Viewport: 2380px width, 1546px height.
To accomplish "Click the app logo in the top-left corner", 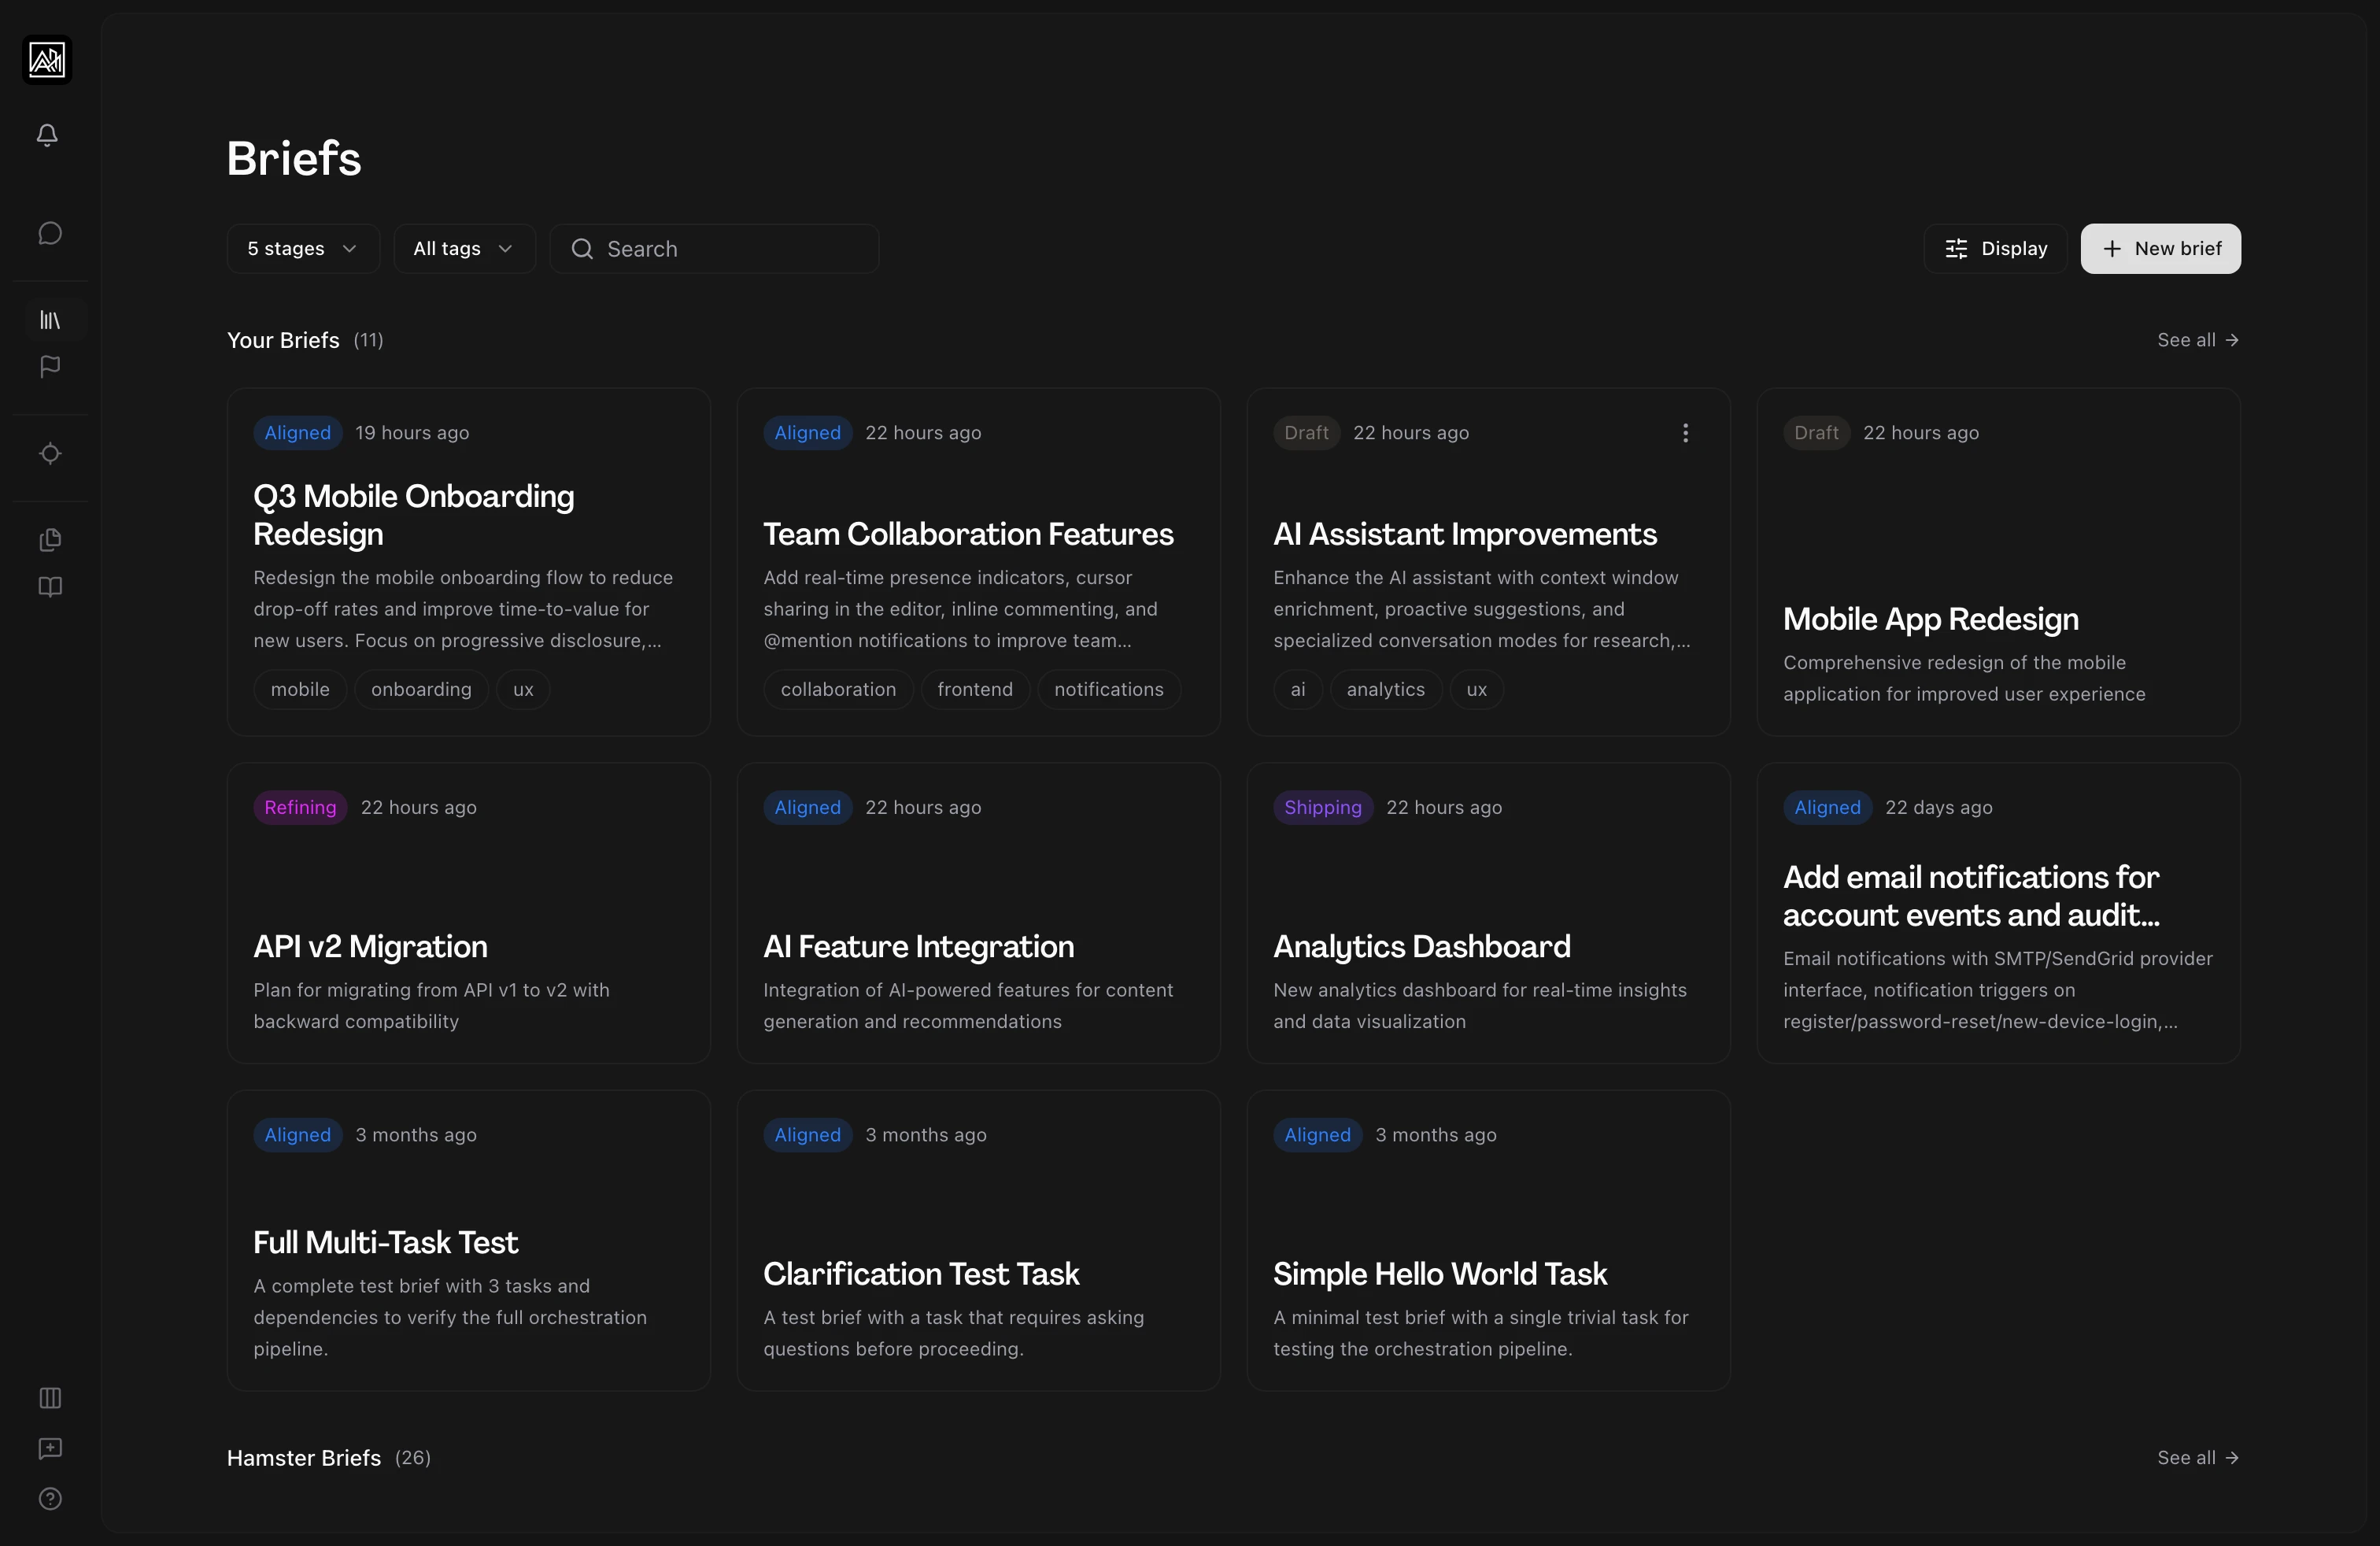I will click(47, 59).
